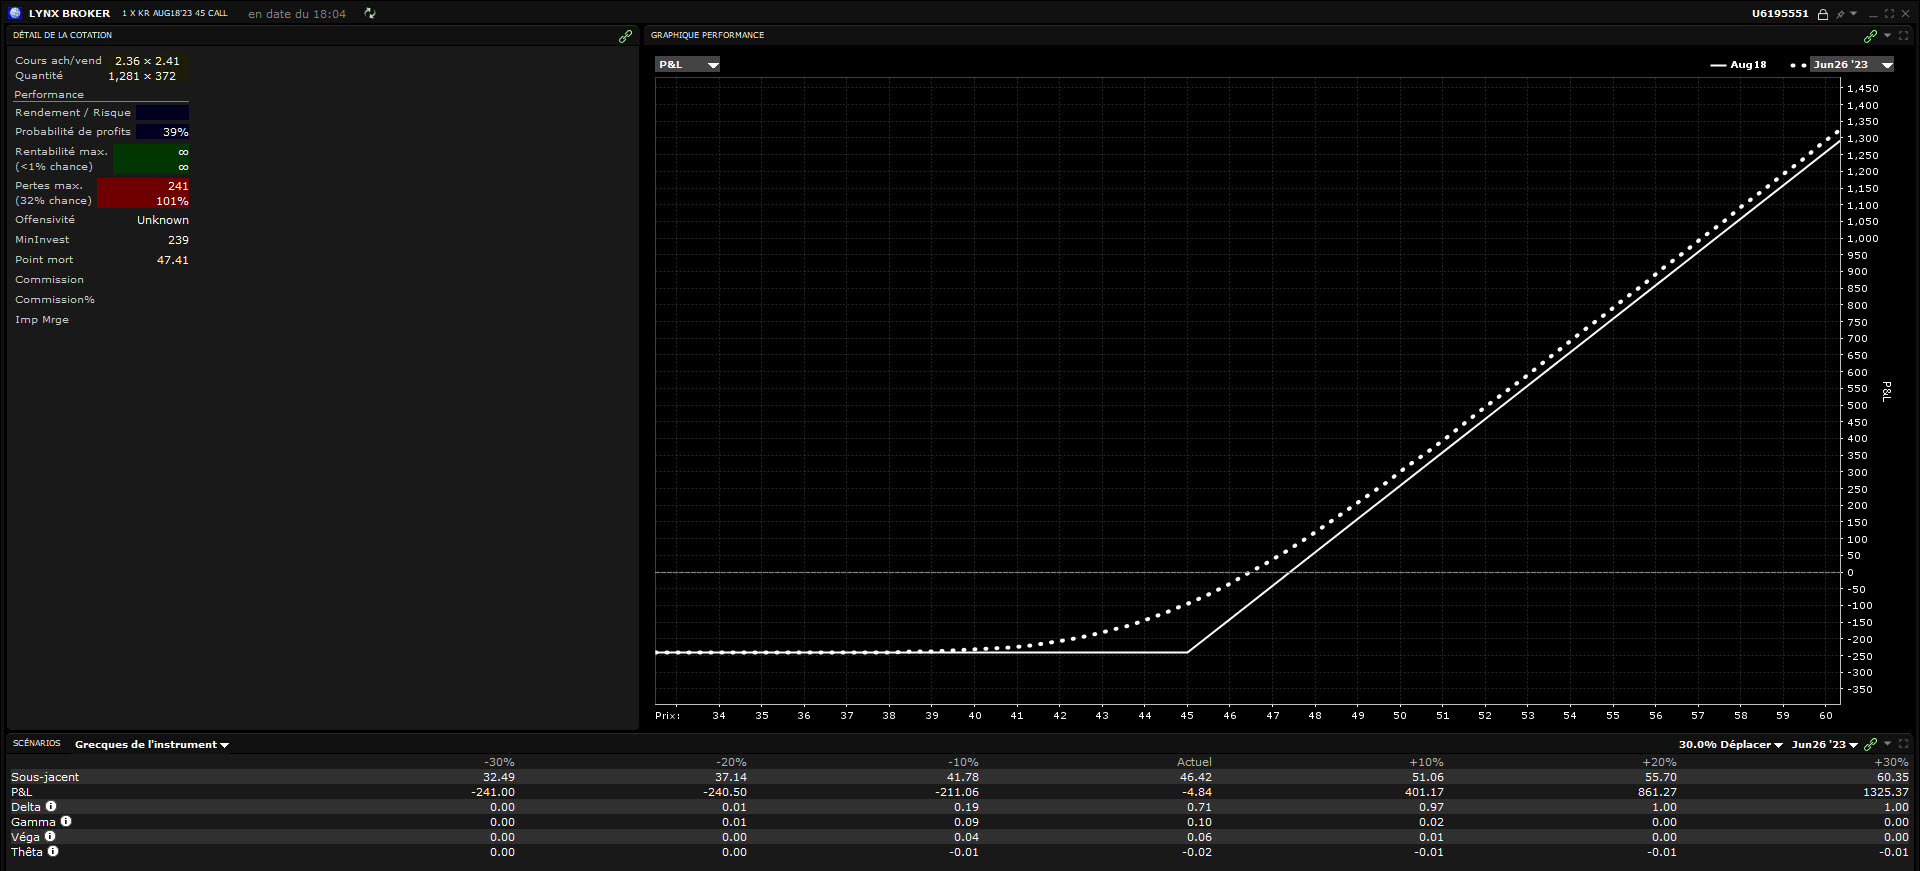Click the P&L value 401.17
Screen dimensions: 1920x871
[x=1424, y=792]
